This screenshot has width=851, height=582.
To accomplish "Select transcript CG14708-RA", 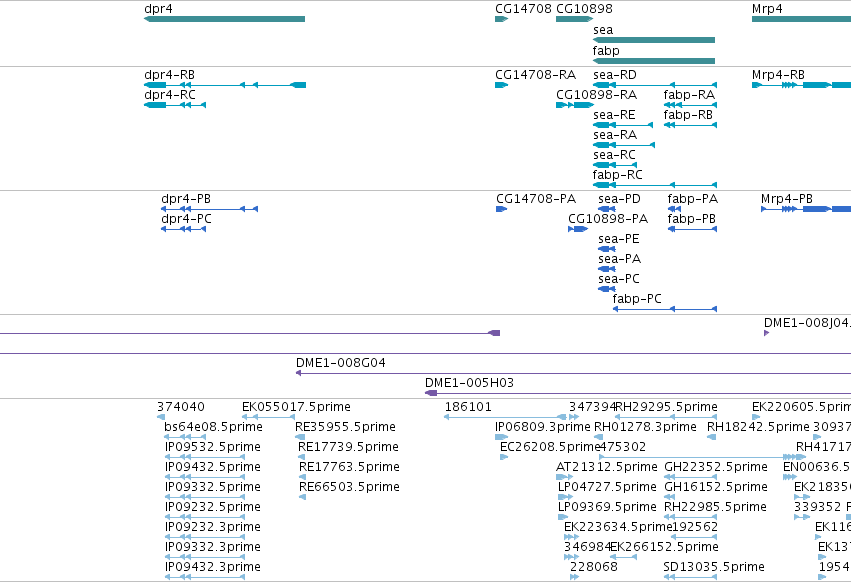I will coord(501,85).
